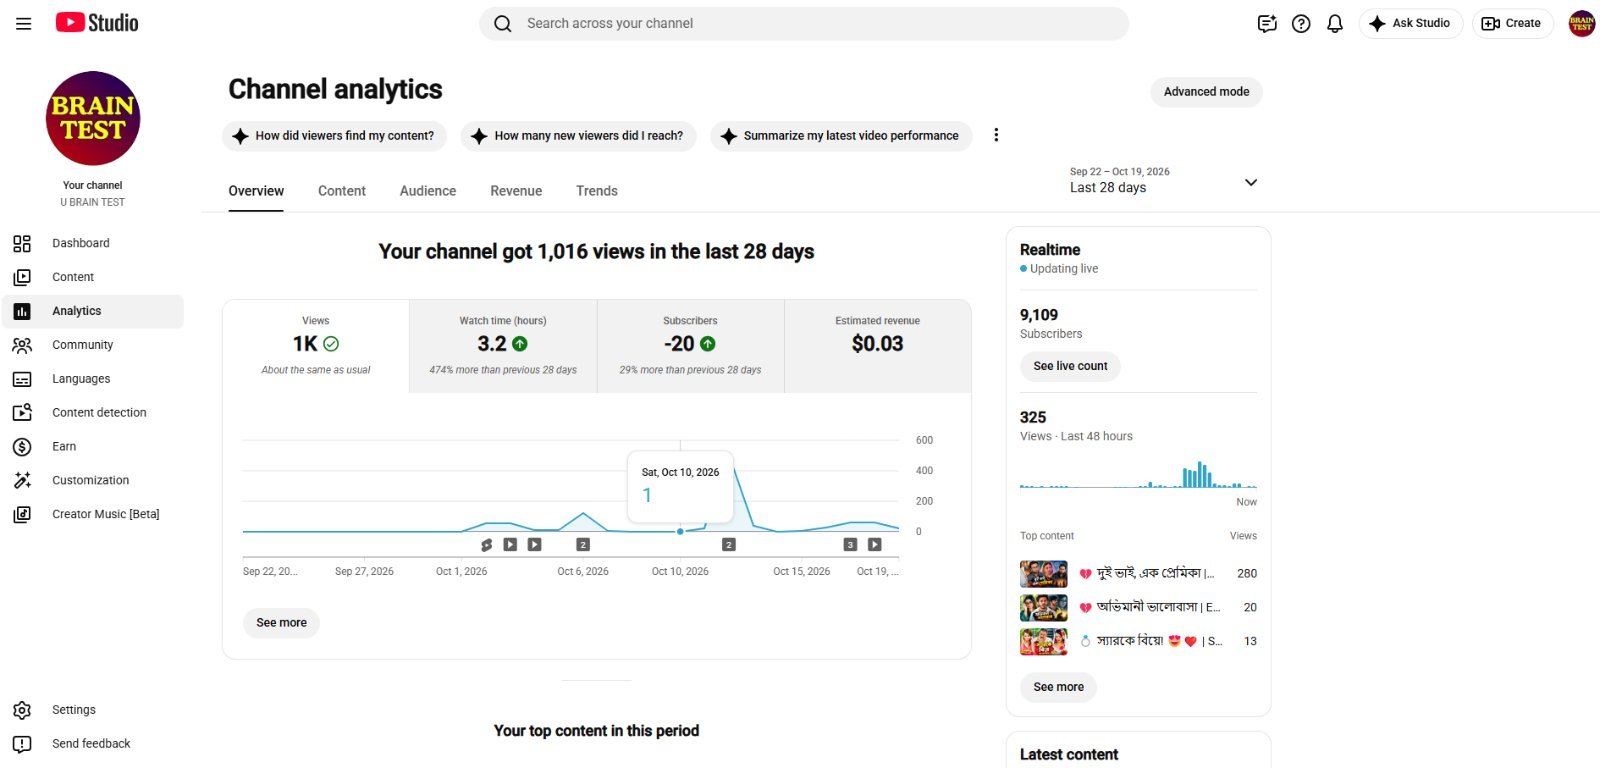Select the Estimated revenue metric card
The image size is (1600, 768).
point(878,346)
